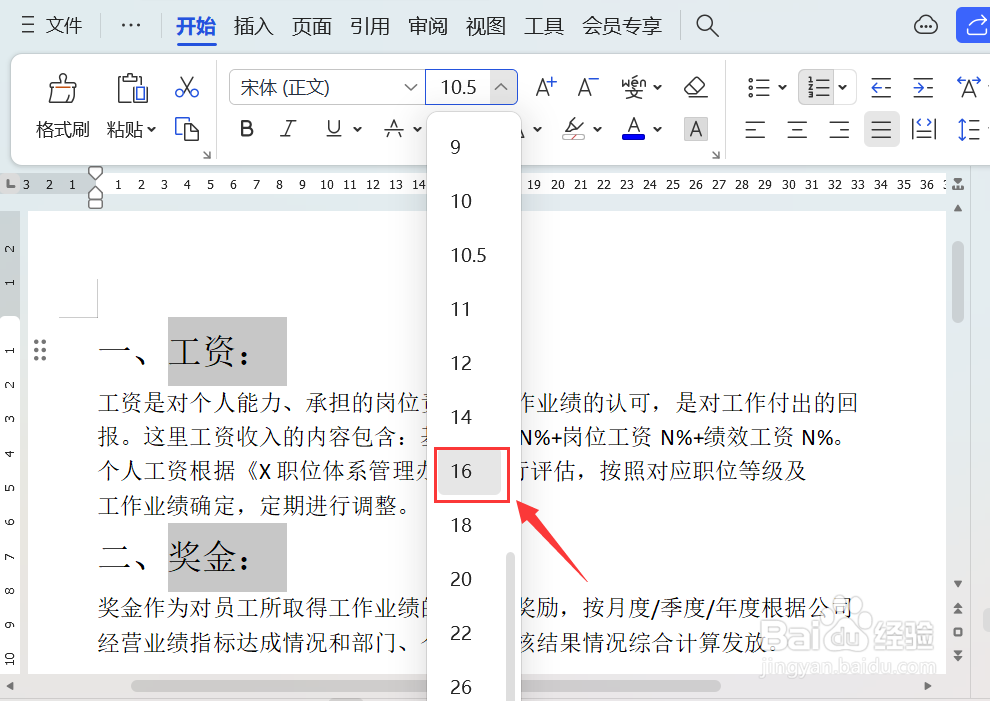This screenshot has height=701, width=990.
Task: Select font size 16 from list
Action: pos(470,471)
